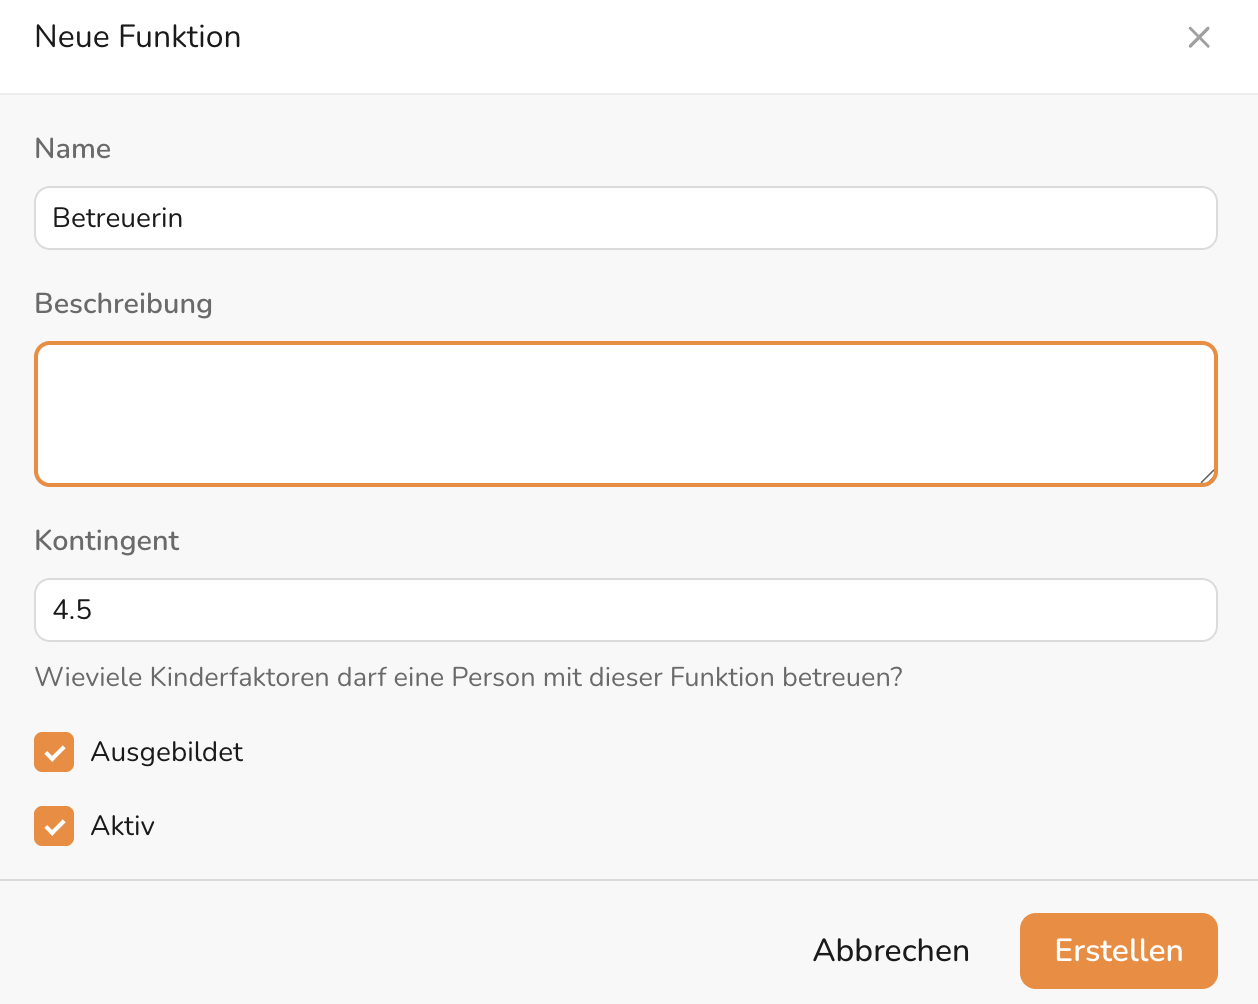Cancel with the Abbrechen button

click(x=891, y=950)
